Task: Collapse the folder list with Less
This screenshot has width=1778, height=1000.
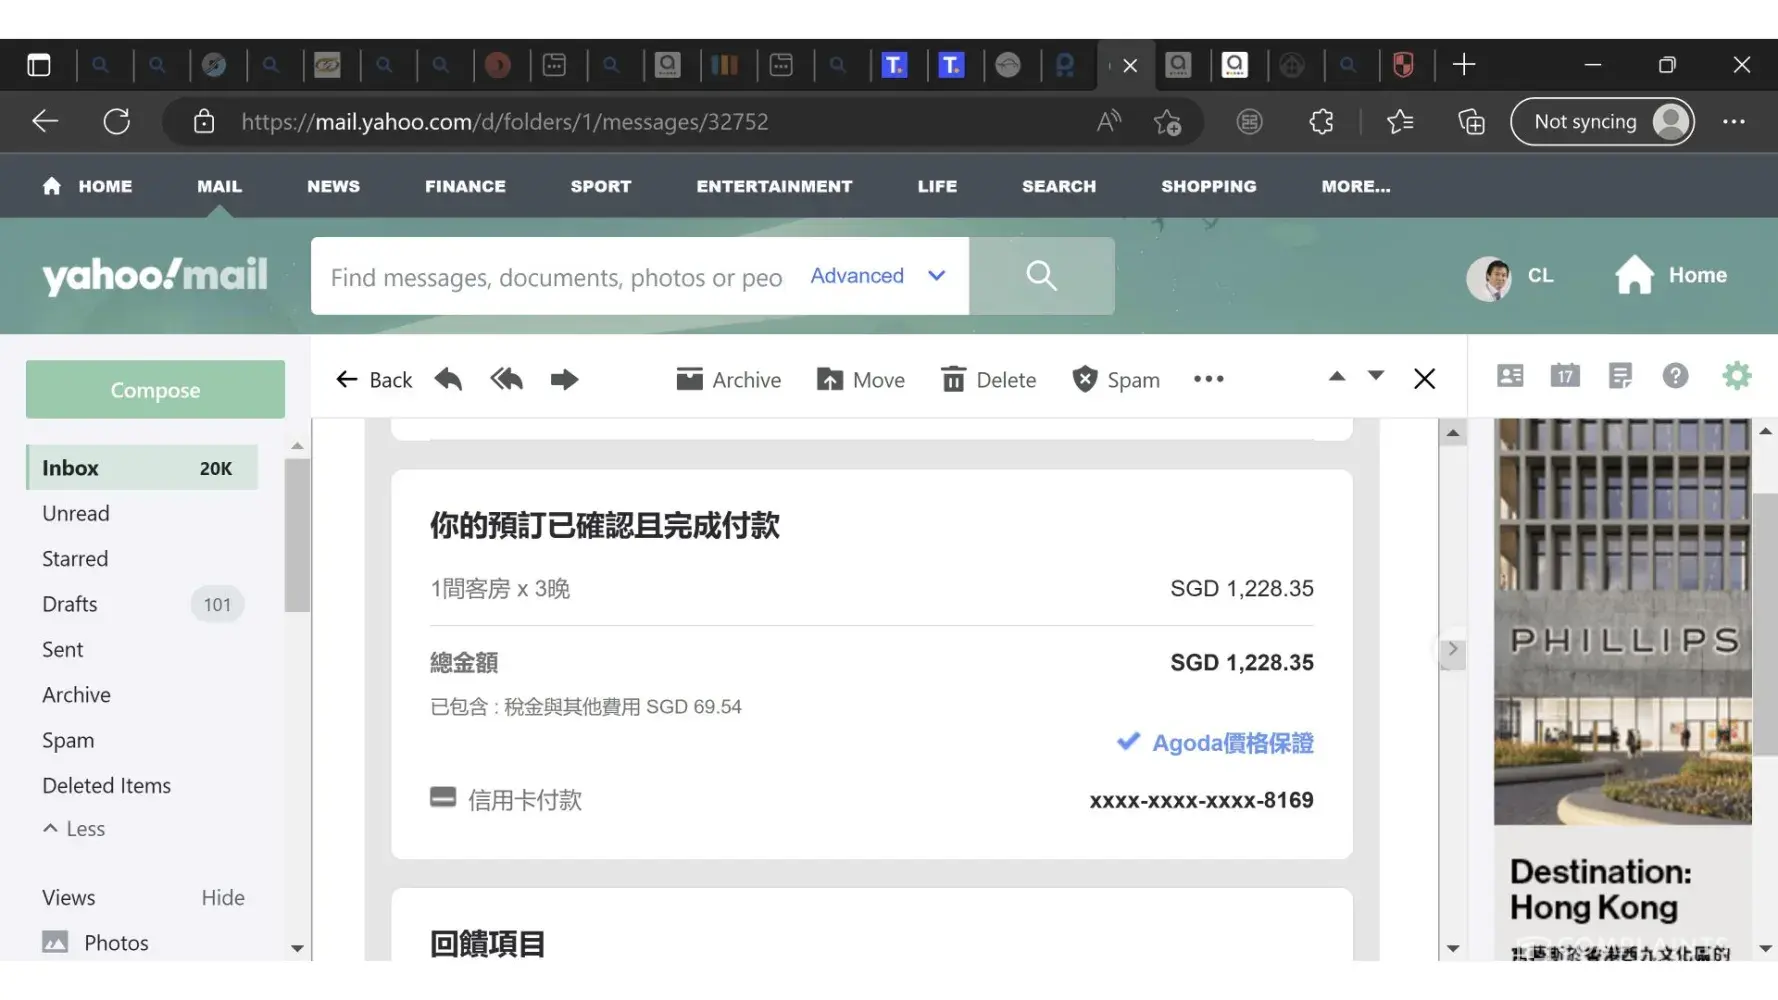Action: pos(74,828)
